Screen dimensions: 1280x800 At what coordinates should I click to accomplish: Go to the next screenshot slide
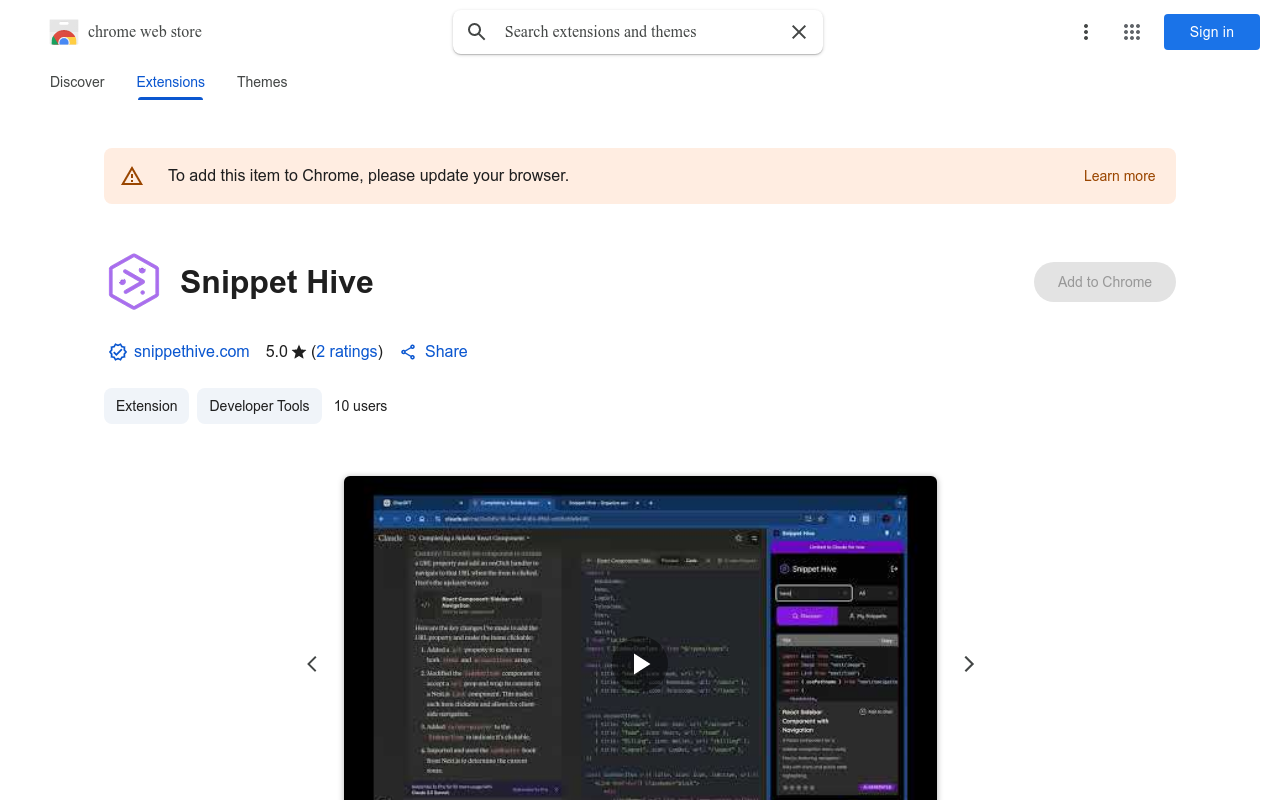(x=968, y=664)
